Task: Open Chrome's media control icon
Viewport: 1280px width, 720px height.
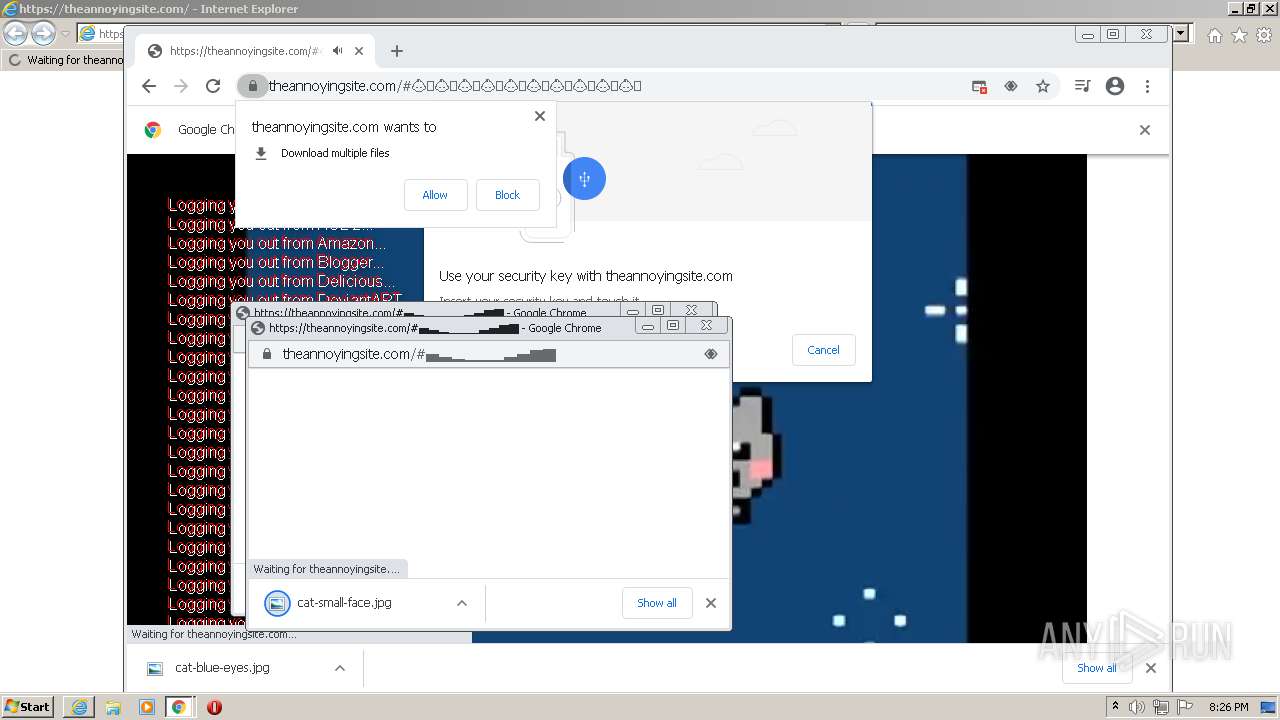Action: pos(1082,86)
